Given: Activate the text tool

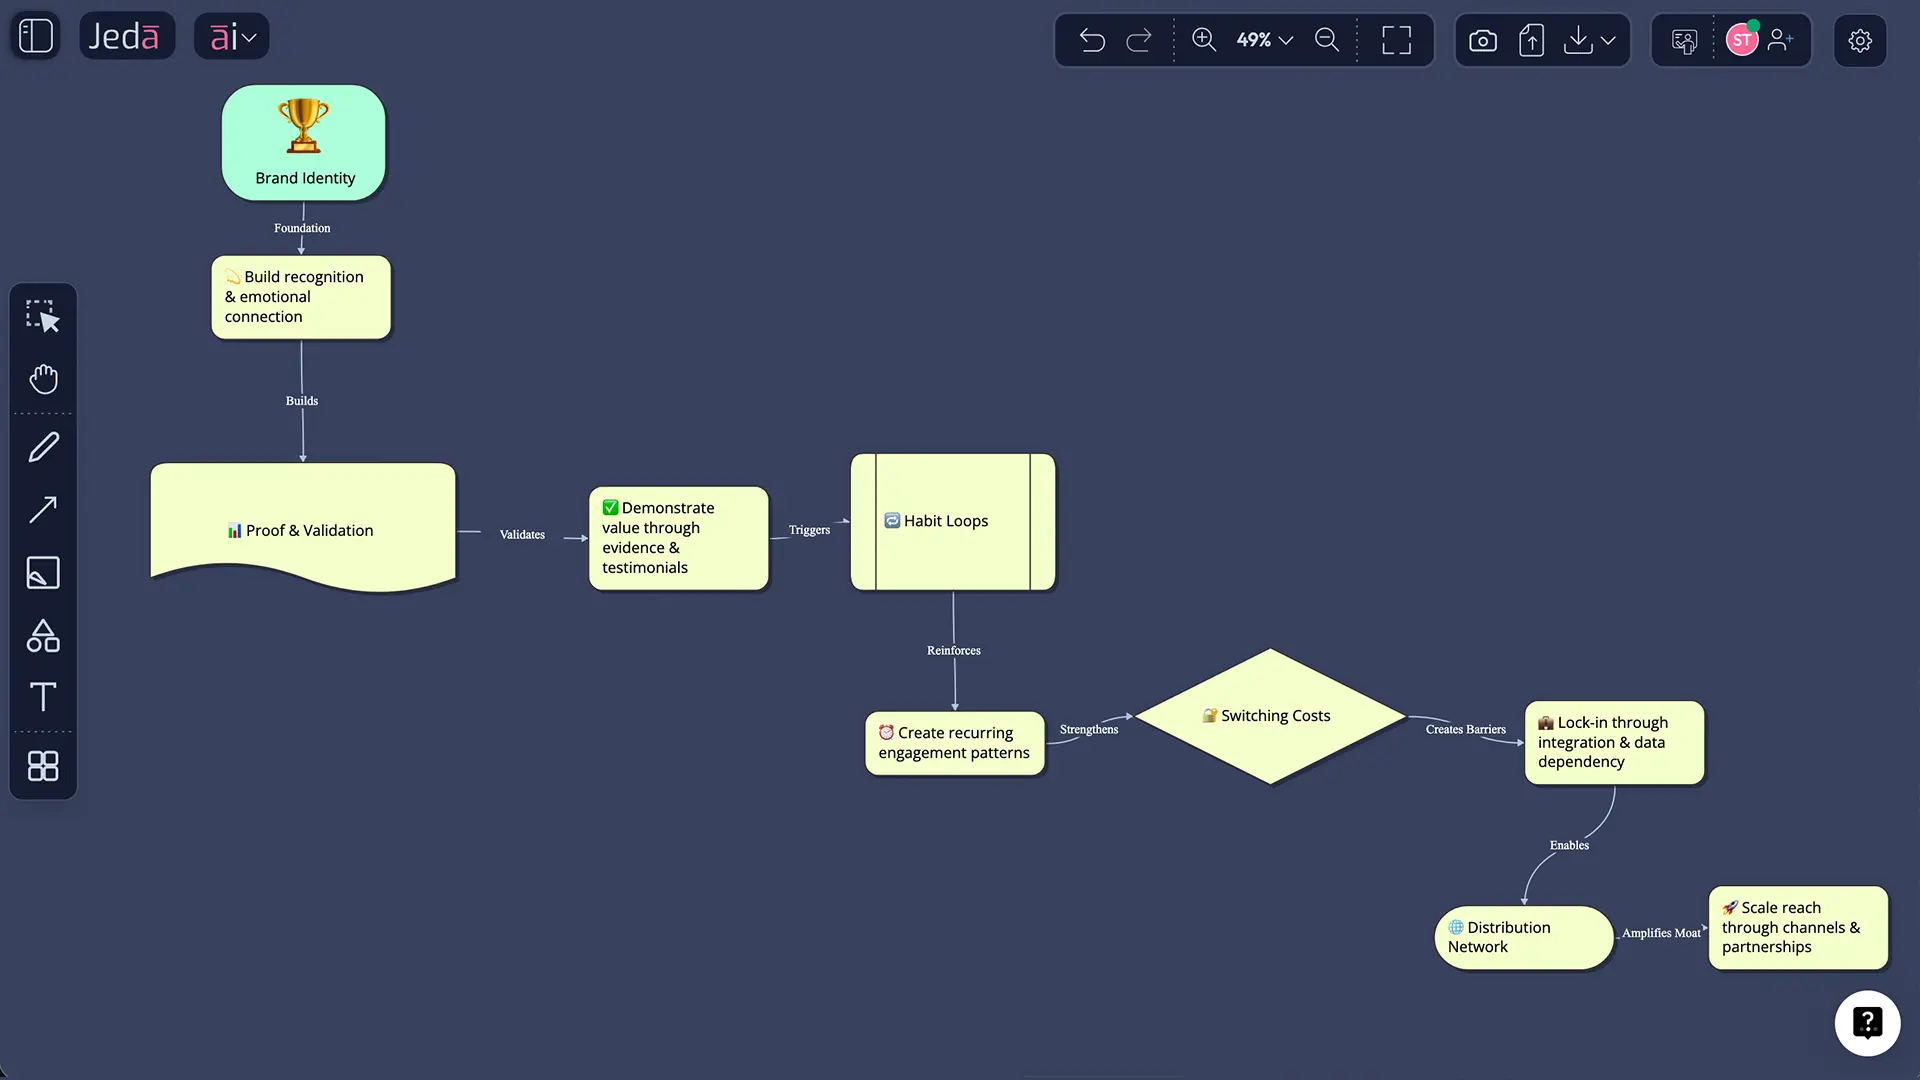Looking at the screenshot, I should click(x=43, y=697).
